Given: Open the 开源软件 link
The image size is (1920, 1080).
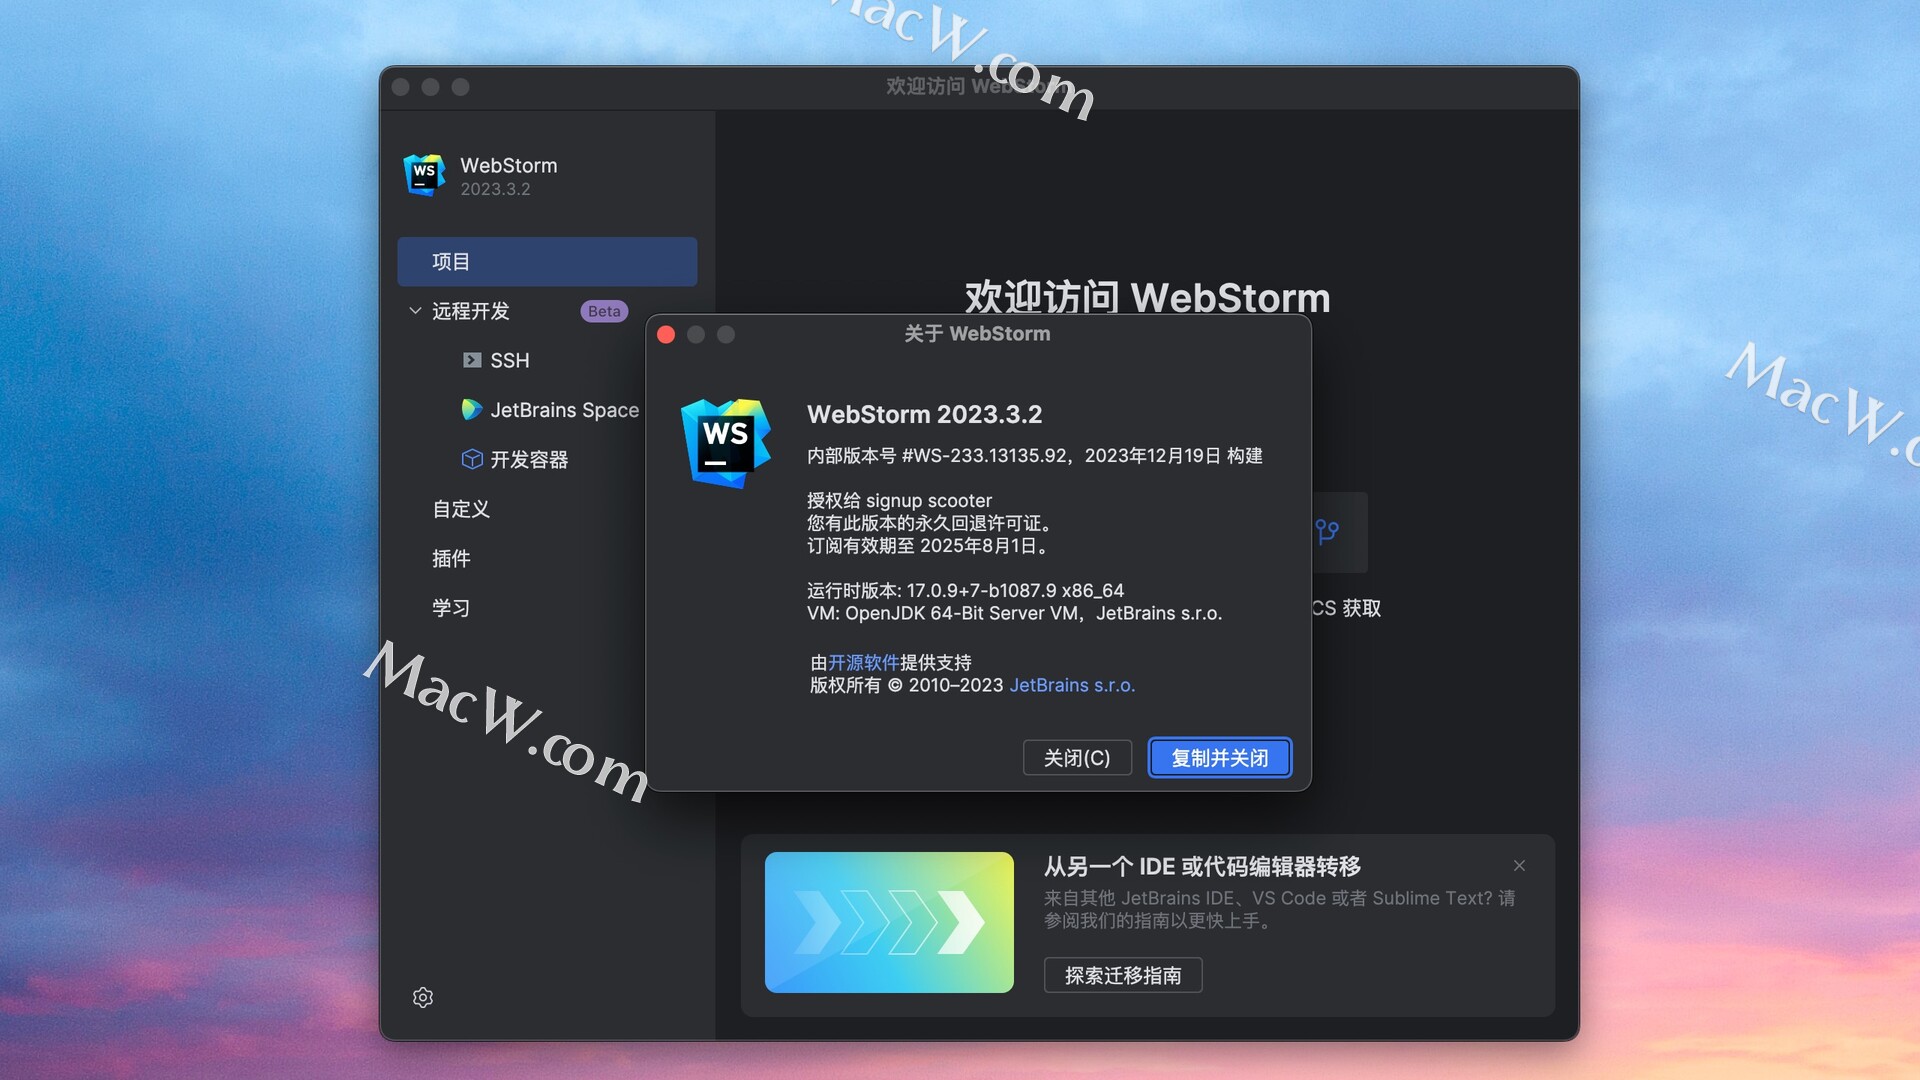Looking at the screenshot, I should click(864, 662).
